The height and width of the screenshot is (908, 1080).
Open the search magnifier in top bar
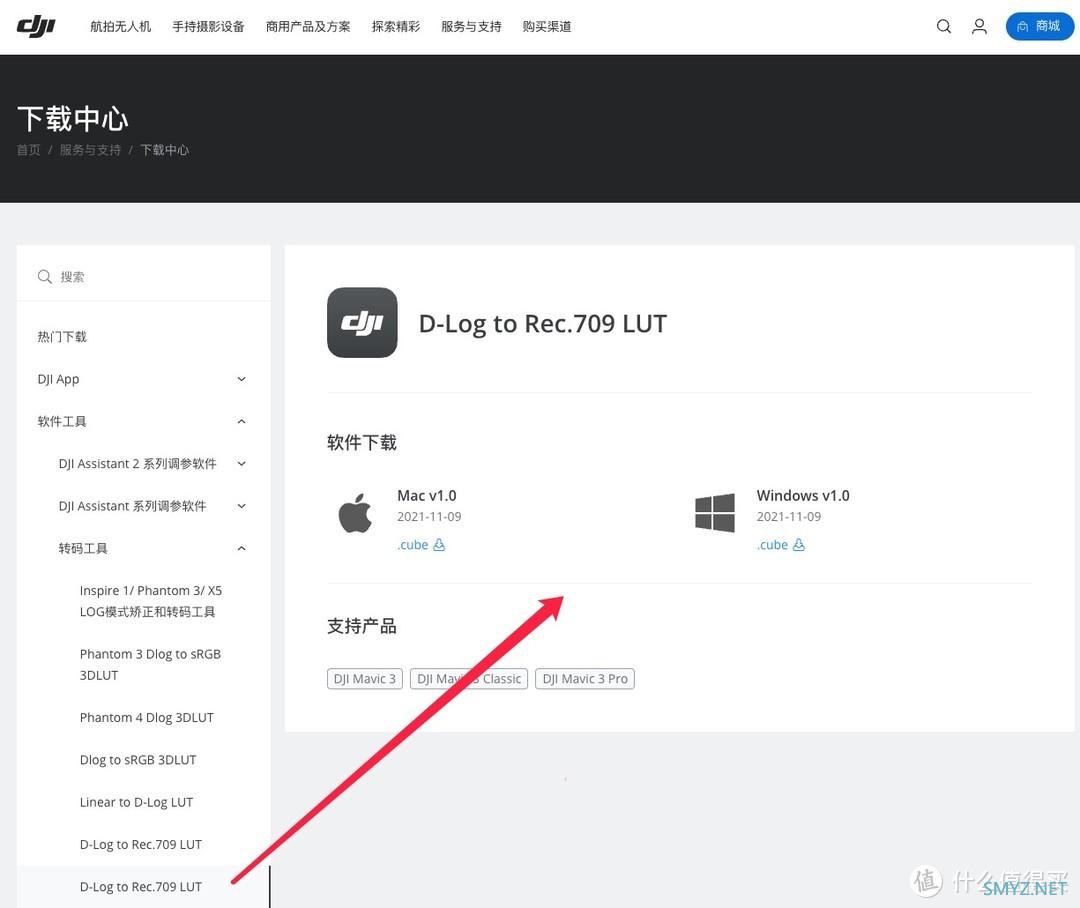tap(944, 26)
